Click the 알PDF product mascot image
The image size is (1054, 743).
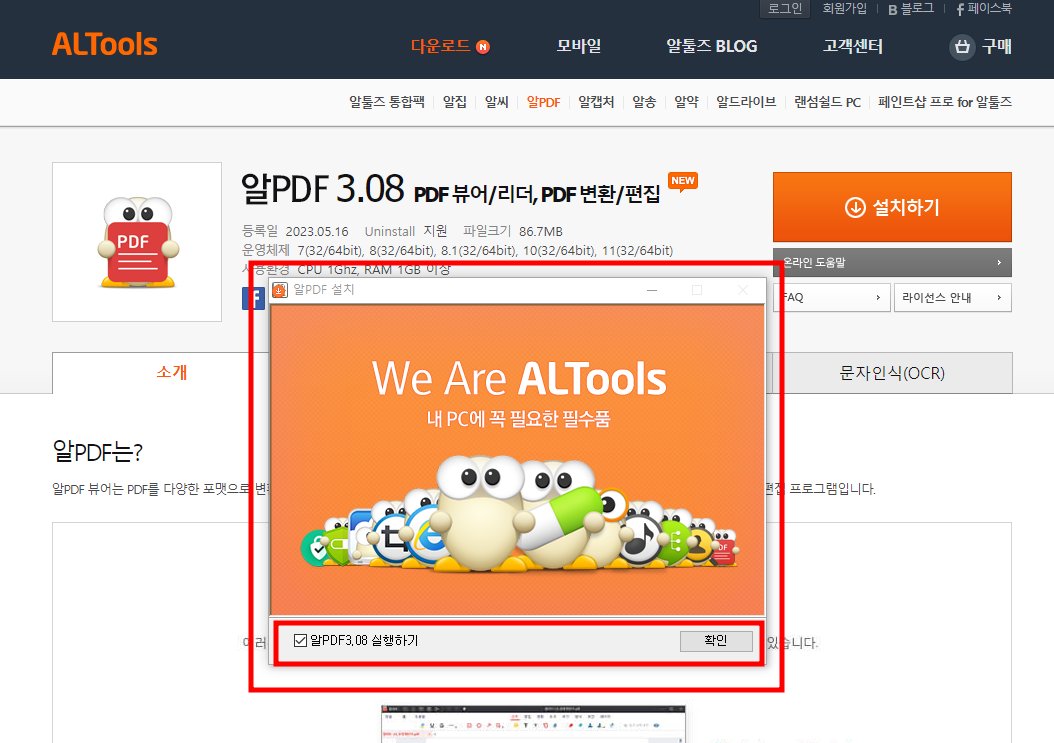pyautogui.click(x=137, y=242)
